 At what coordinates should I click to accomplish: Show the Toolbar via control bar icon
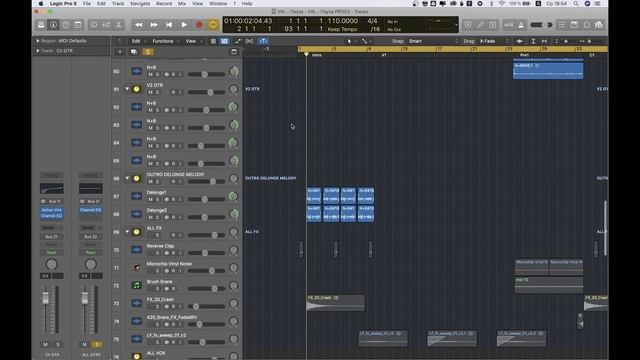78,25
